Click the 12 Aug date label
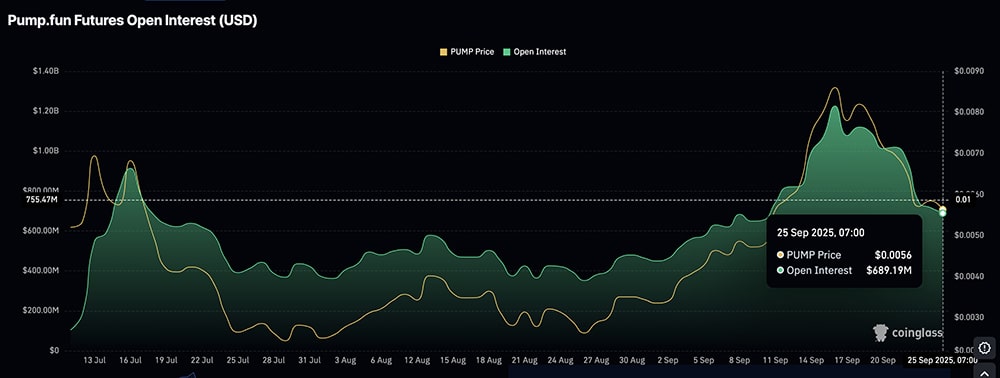The image size is (1000, 378). (x=417, y=361)
